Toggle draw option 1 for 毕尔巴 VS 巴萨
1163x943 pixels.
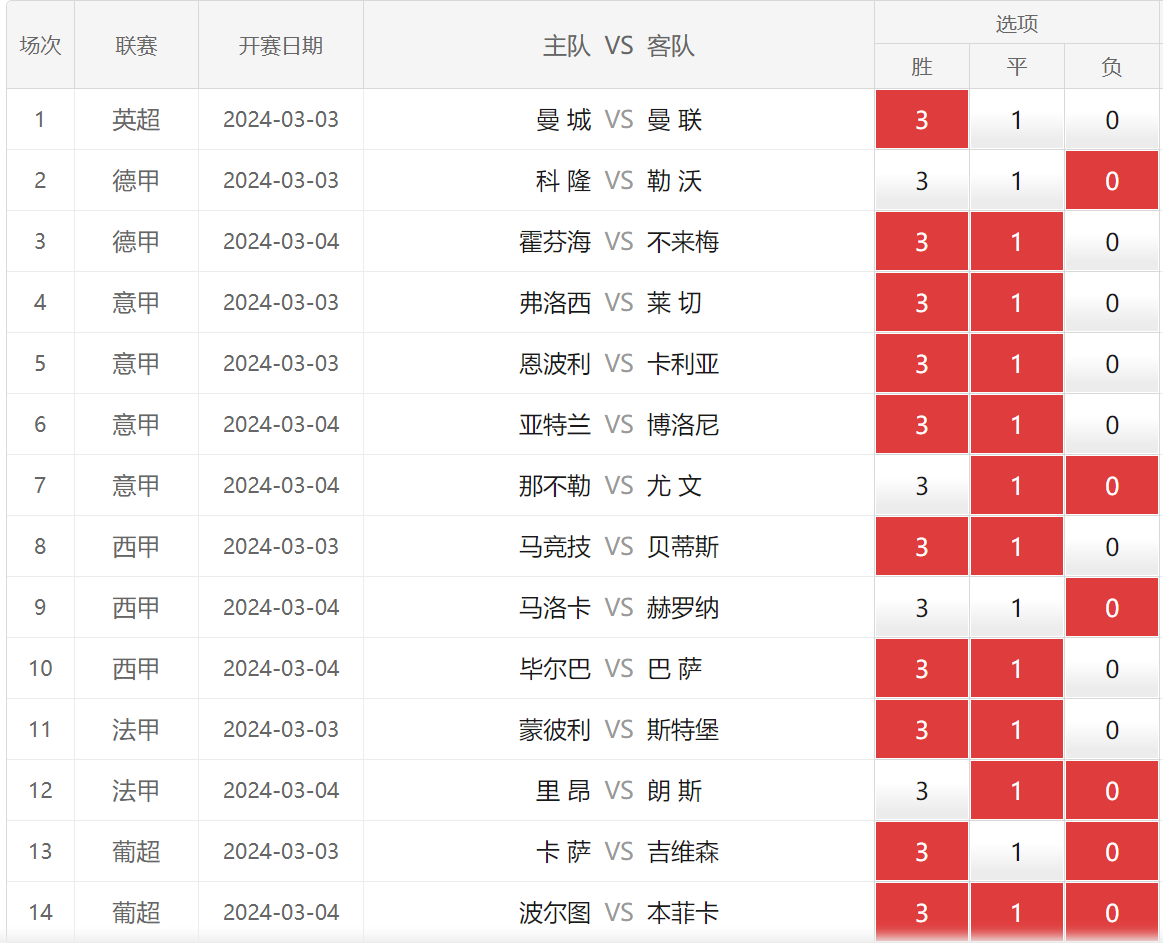[x=1016, y=668]
